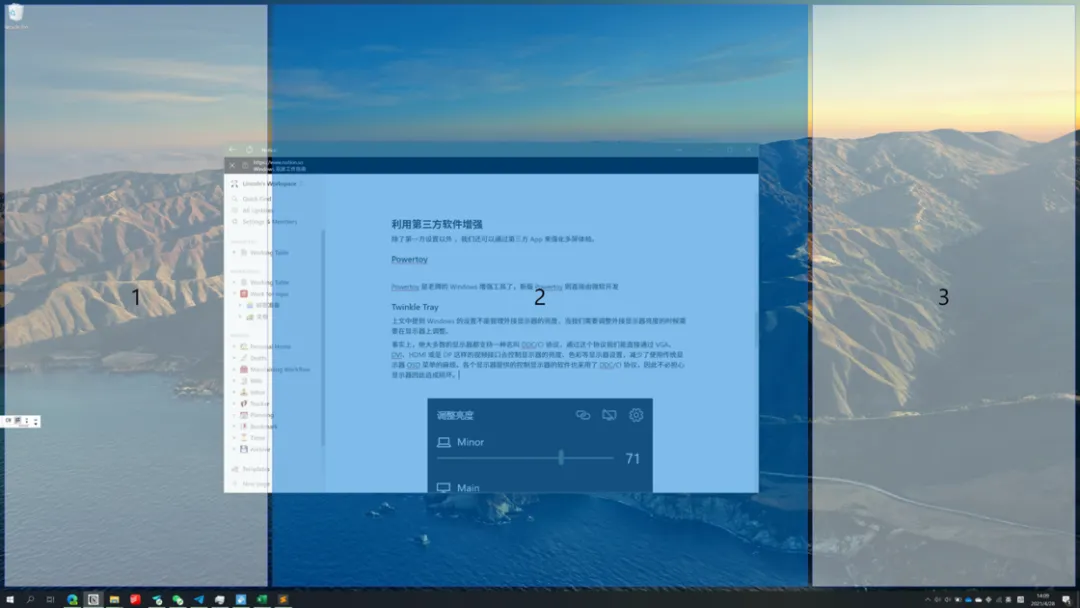Viewport: 1080px width, 608px height.
Task: Click the turn-off-displays icon in Twinkle Tray
Action: tap(608, 415)
